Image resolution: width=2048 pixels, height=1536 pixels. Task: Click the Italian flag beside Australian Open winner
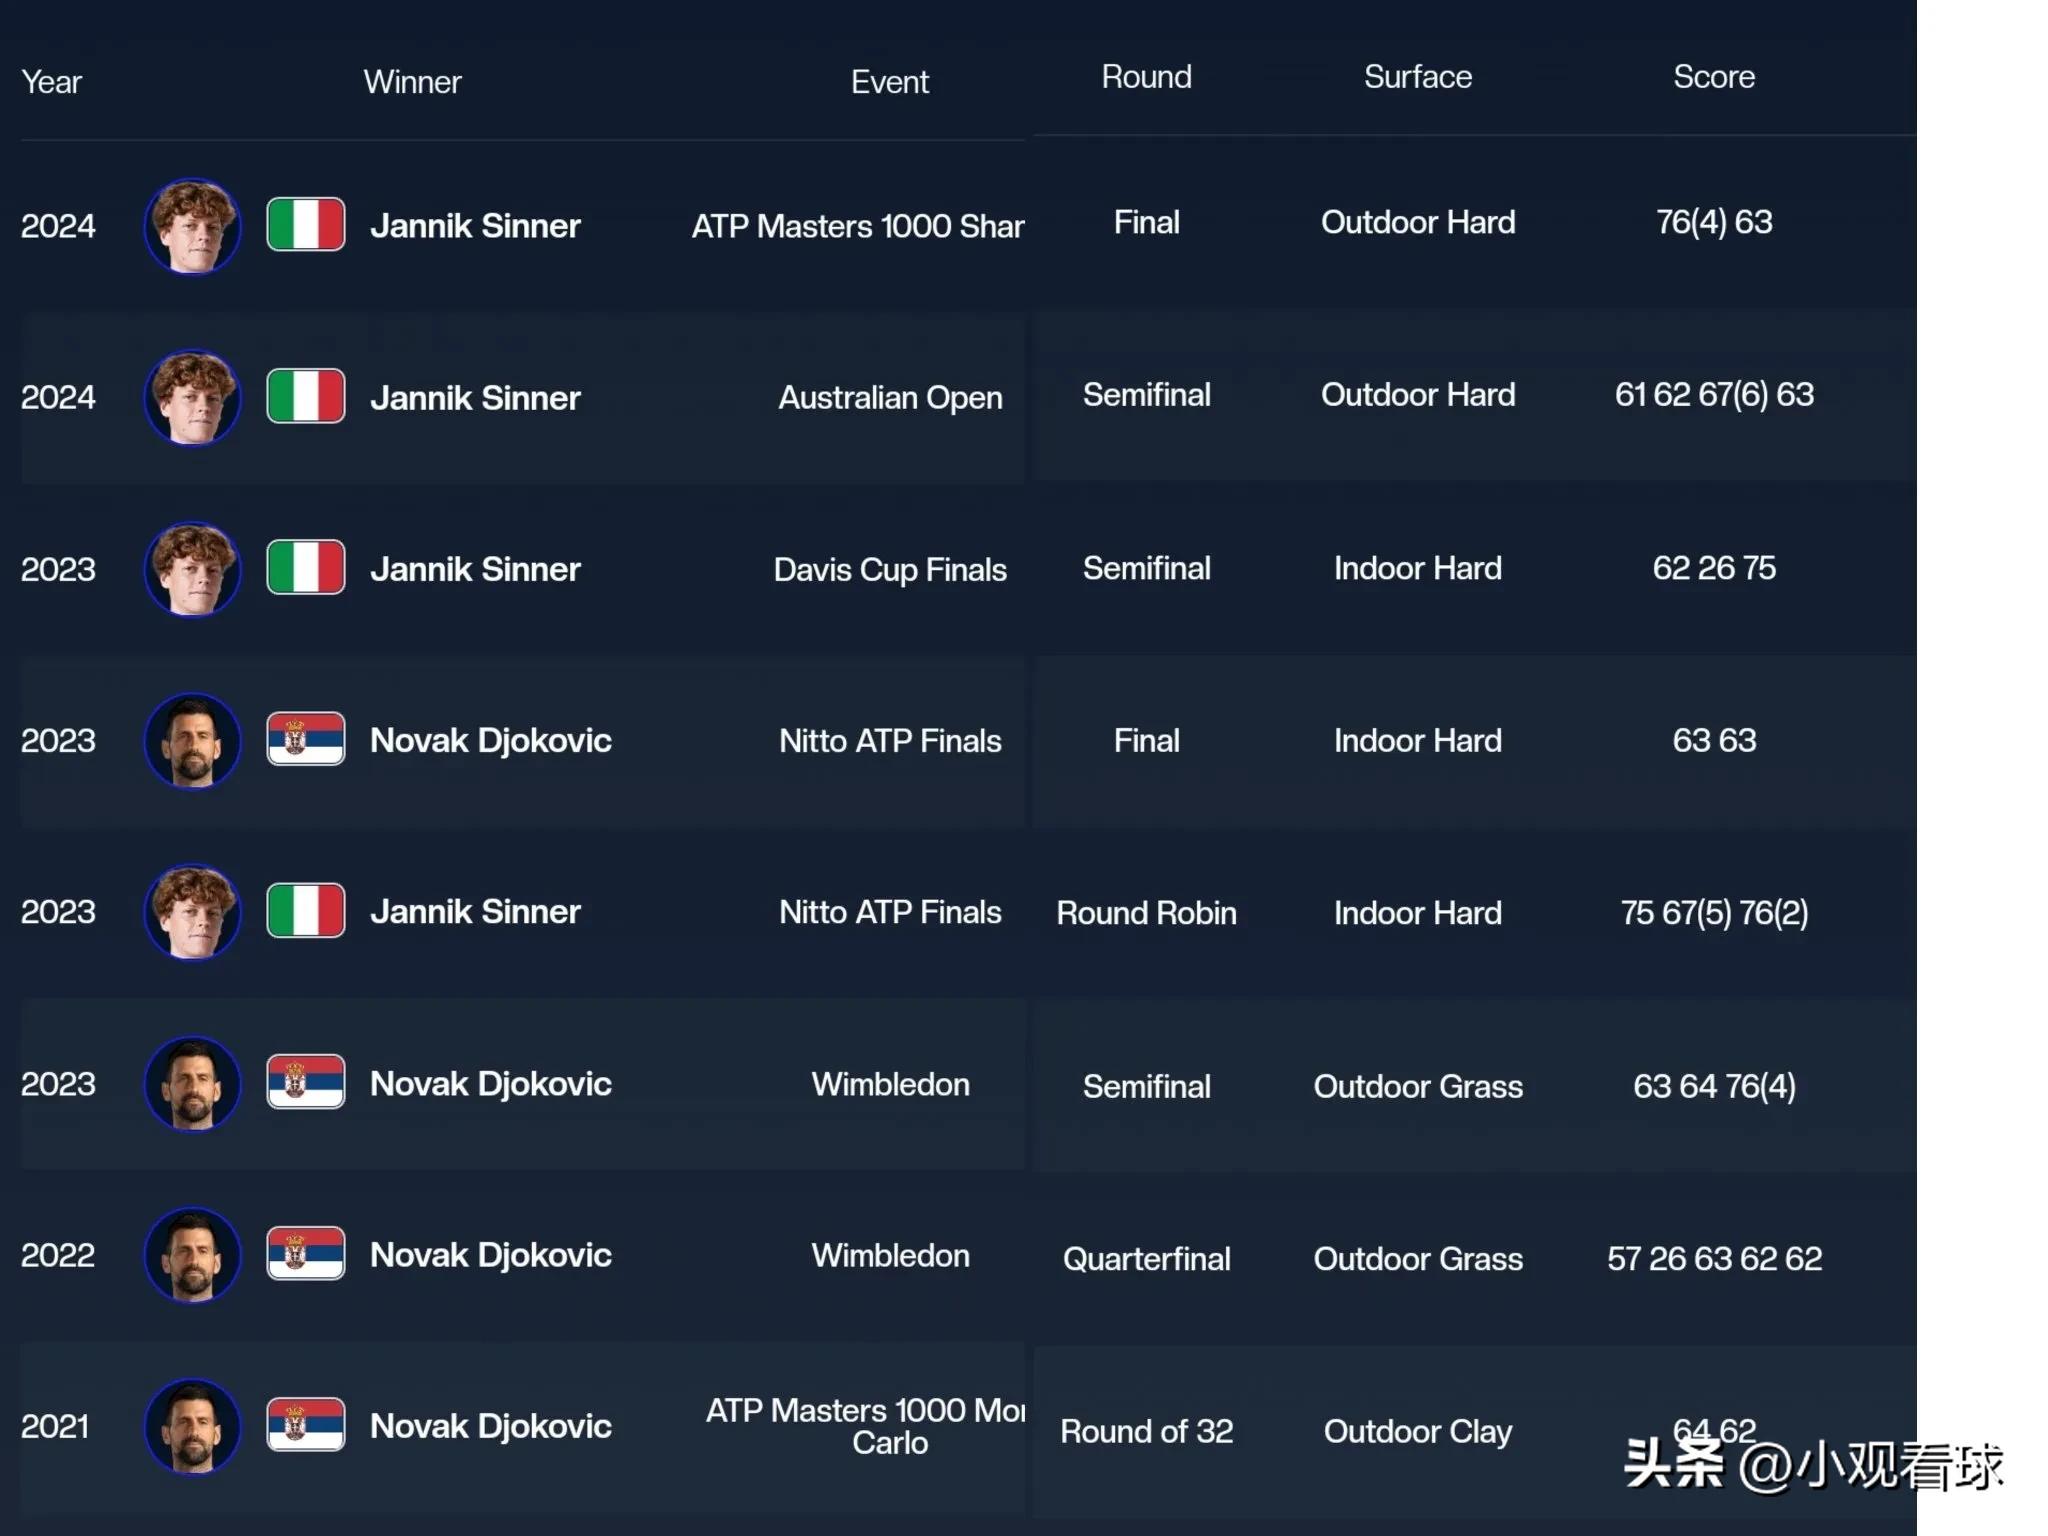(x=306, y=396)
